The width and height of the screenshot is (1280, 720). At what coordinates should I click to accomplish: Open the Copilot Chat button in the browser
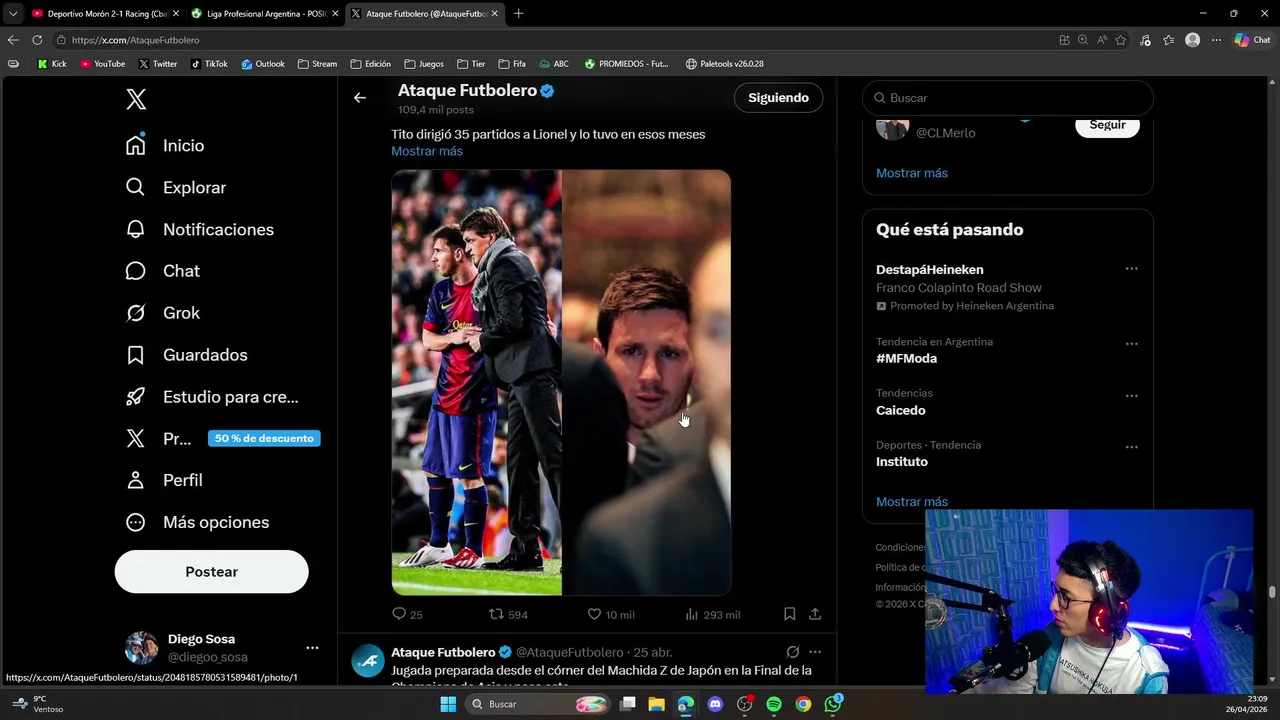click(x=1252, y=40)
